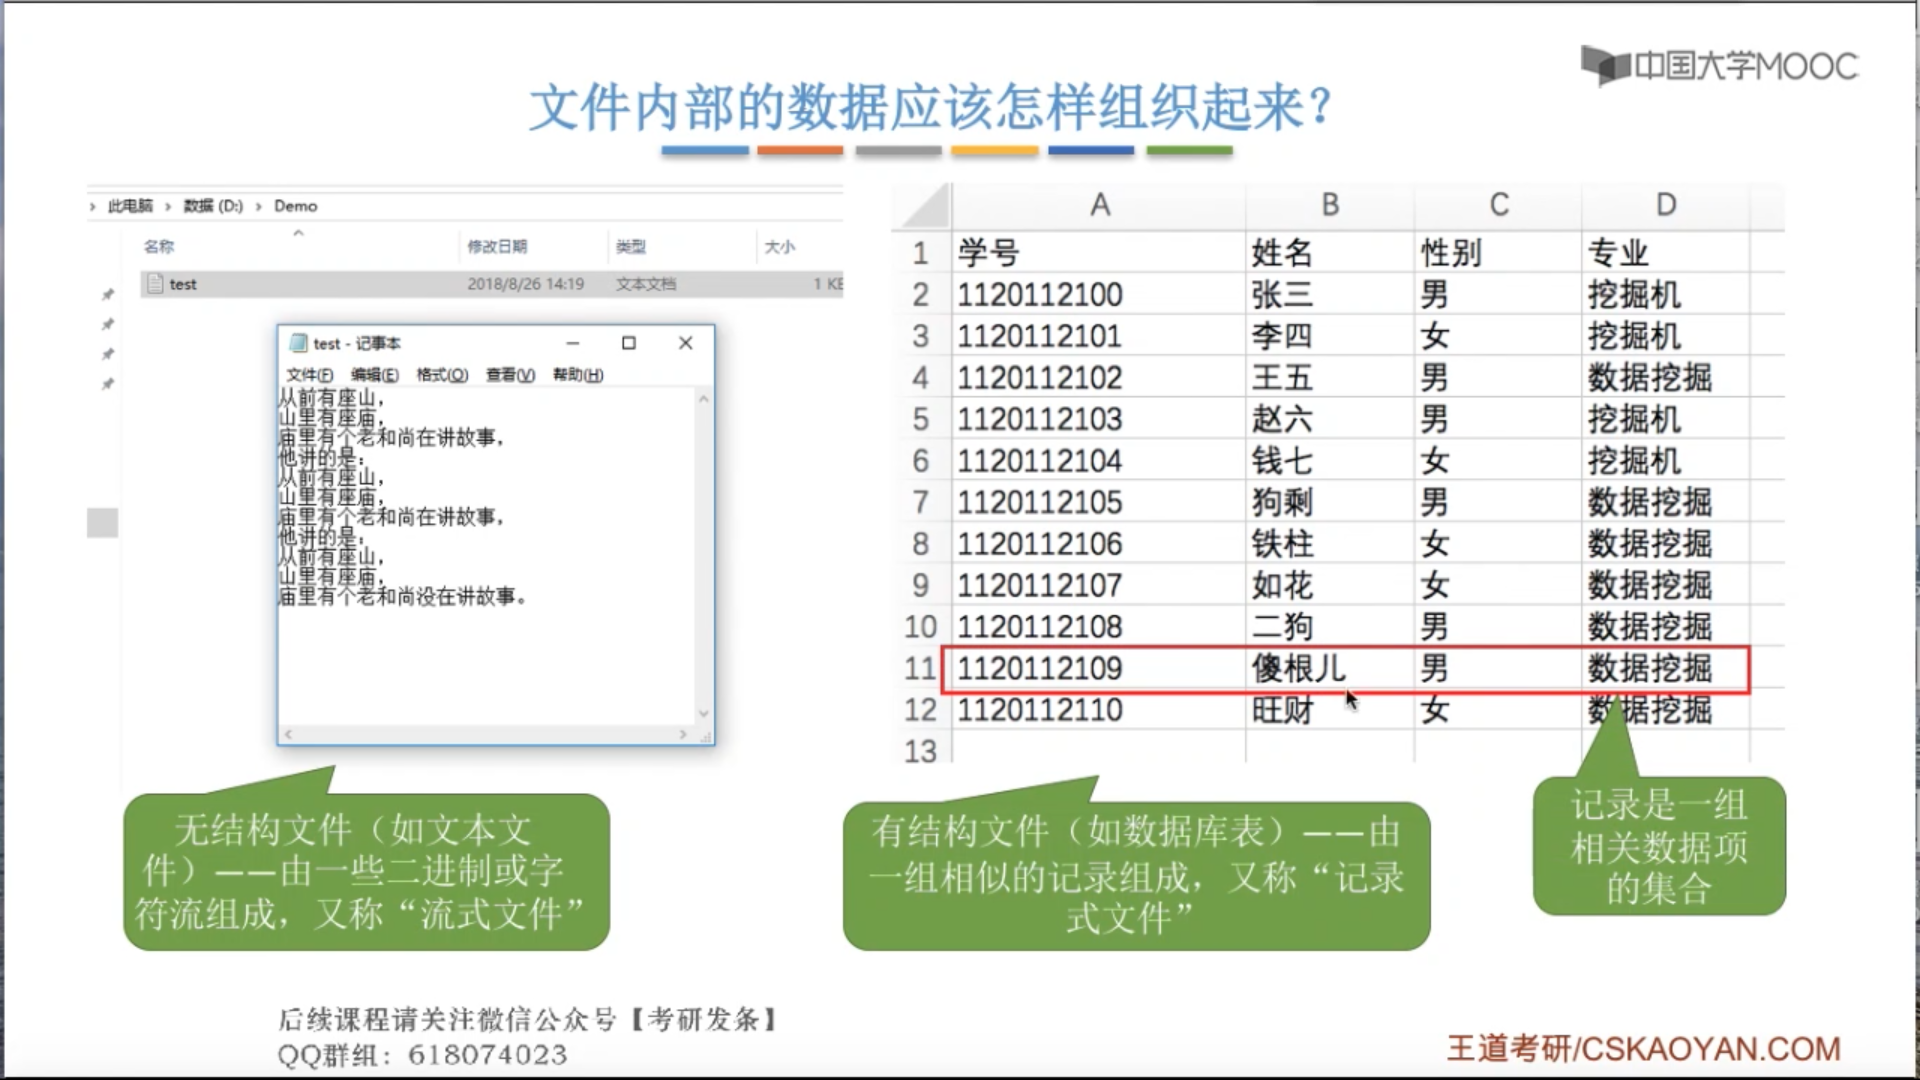Expand breadcrumb chevron after 数据 (D:)
Image resolution: width=1920 pixels, height=1080 pixels.
point(258,206)
